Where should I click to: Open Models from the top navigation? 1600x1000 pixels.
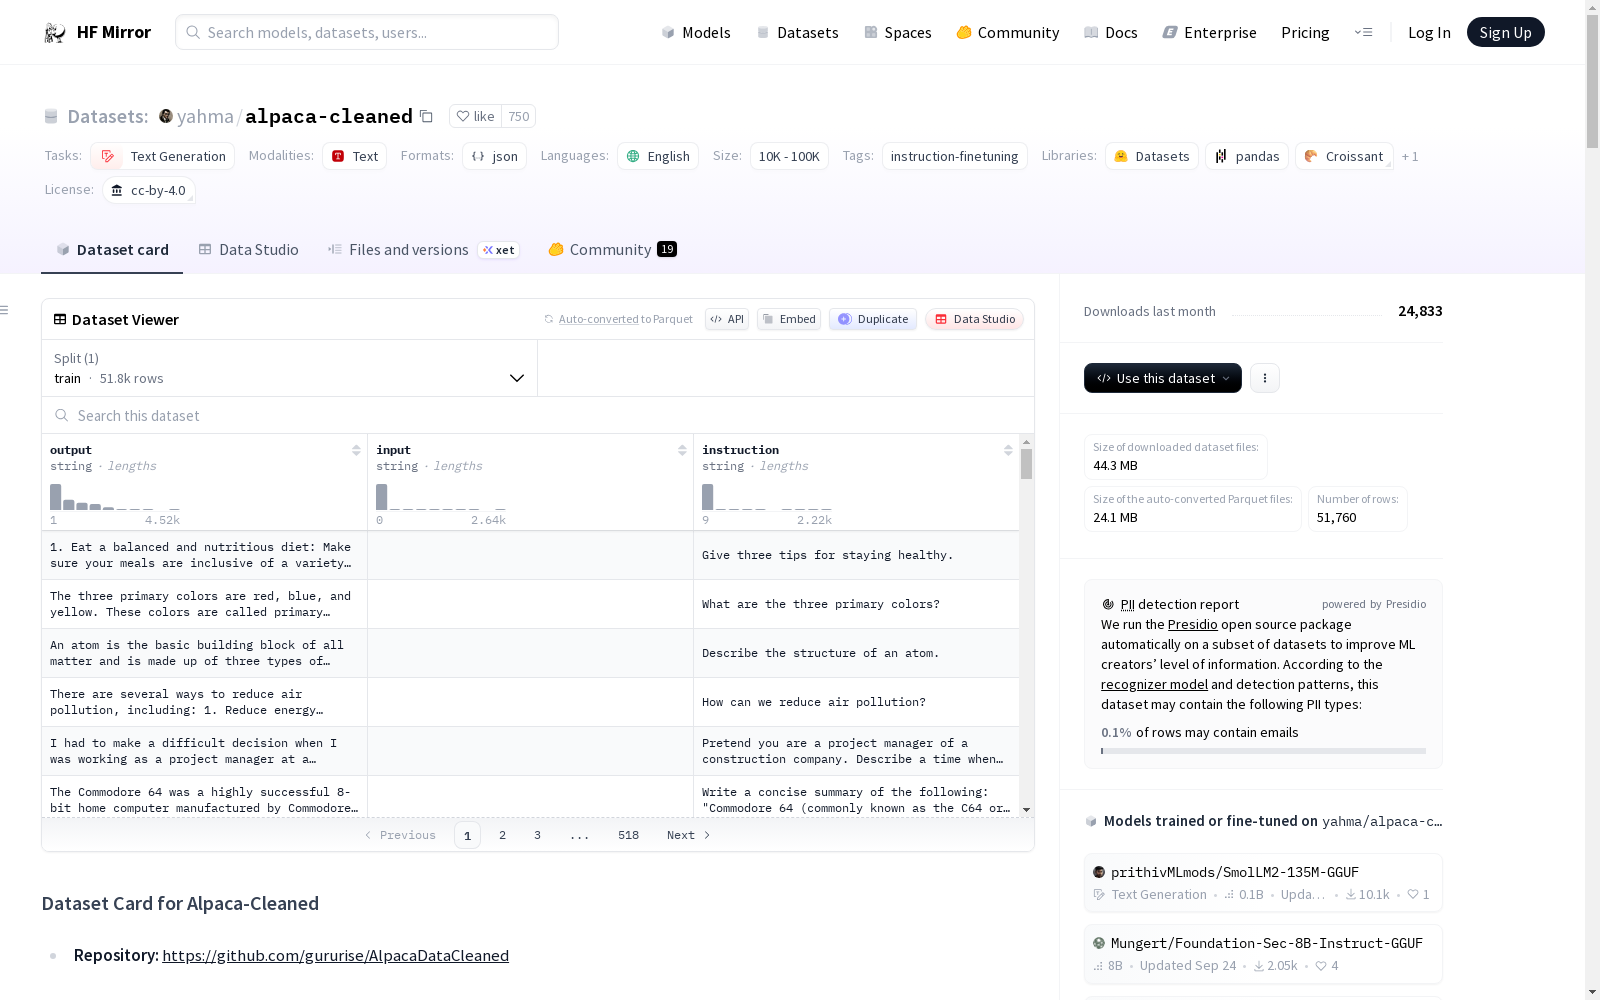[696, 33]
